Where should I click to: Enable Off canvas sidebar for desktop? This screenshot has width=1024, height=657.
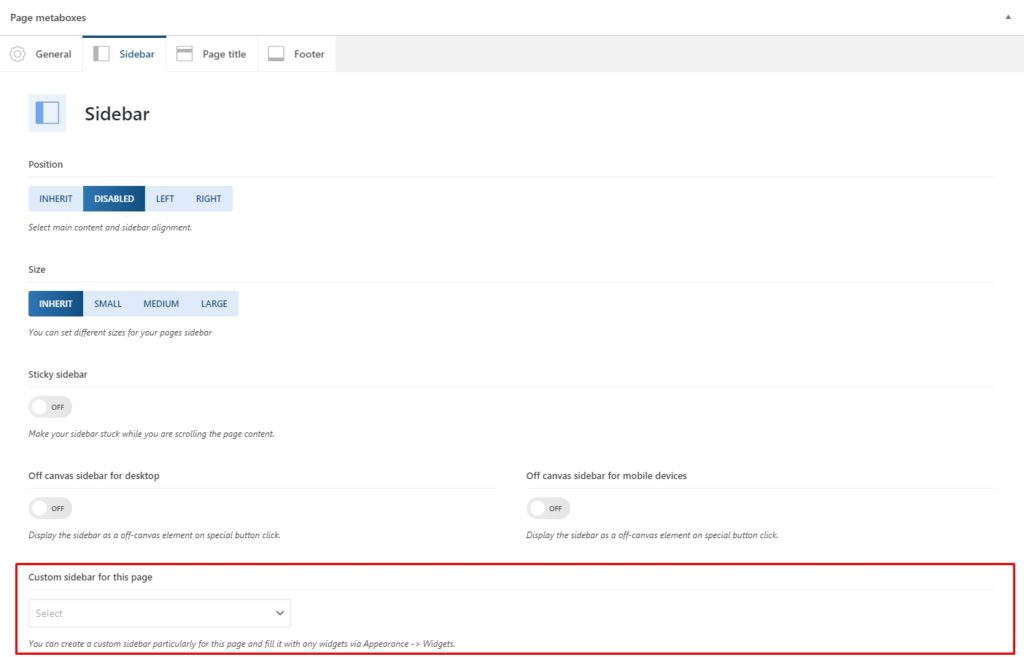pyautogui.click(x=50, y=508)
